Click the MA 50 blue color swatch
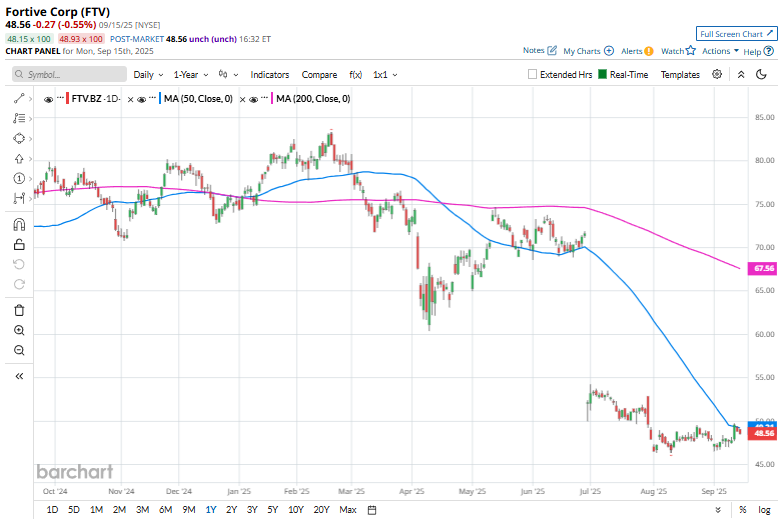 pos(160,99)
